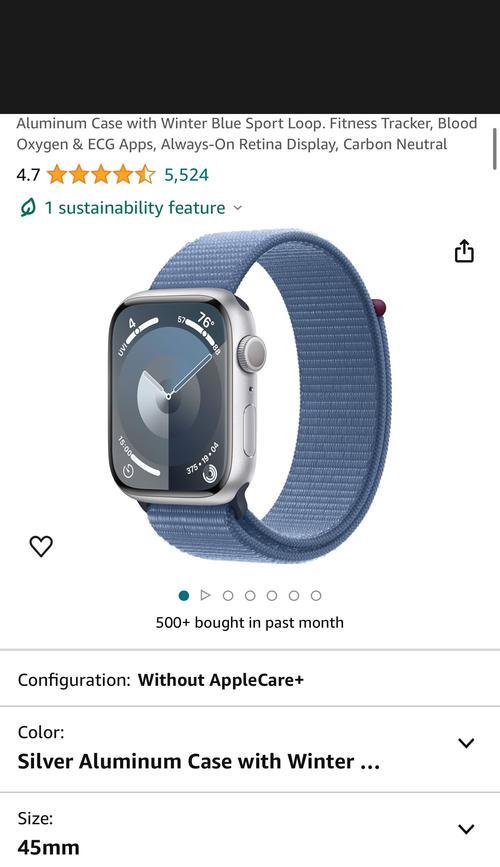Tap the share icon beside product image
The image size is (500, 867).
[x=464, y=251]
